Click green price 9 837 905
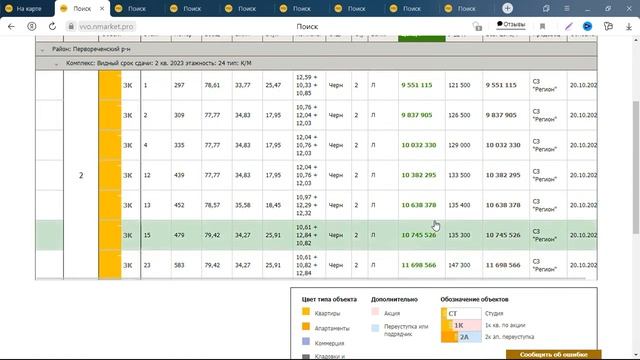The image size is (640, 360). click(x=417, y=115)
